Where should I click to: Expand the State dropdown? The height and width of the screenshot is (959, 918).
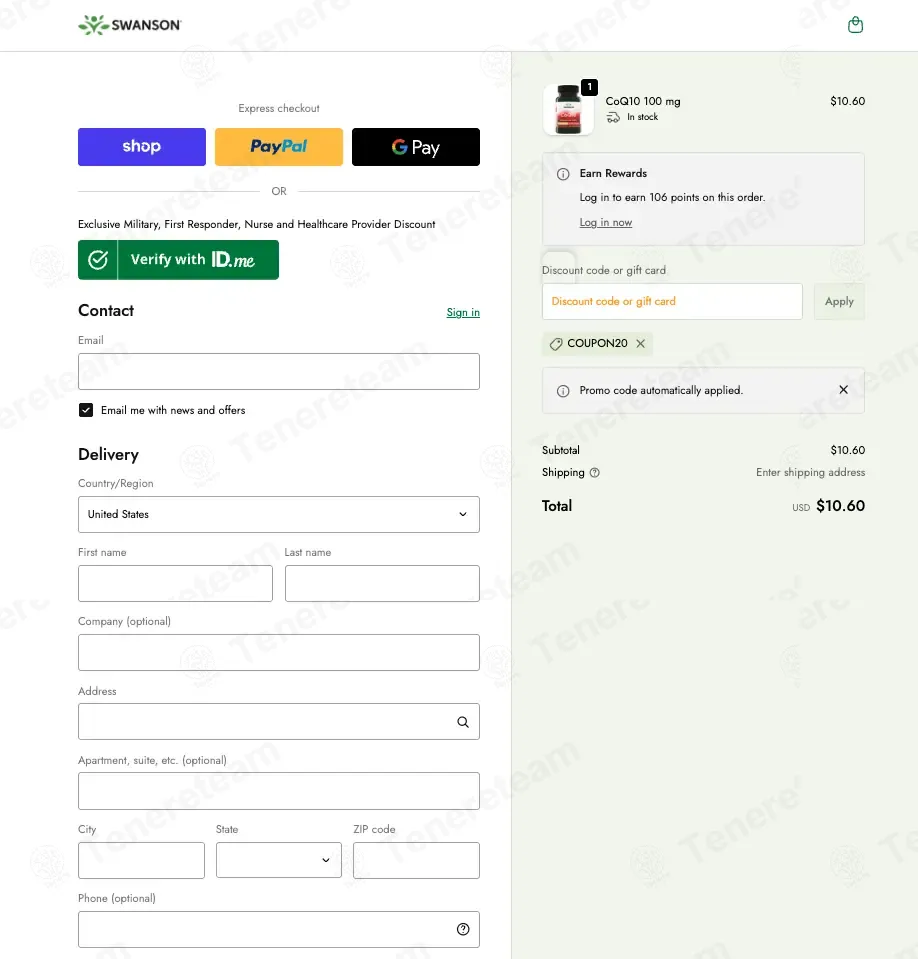pyautogui.click(x=279, y=861)
